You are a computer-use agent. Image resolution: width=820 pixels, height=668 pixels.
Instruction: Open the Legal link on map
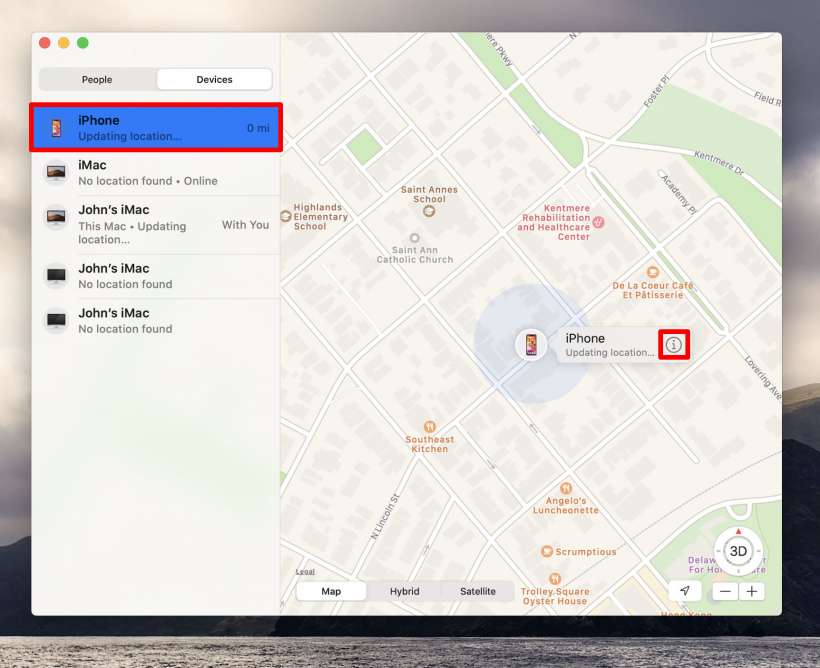(305, 572)
